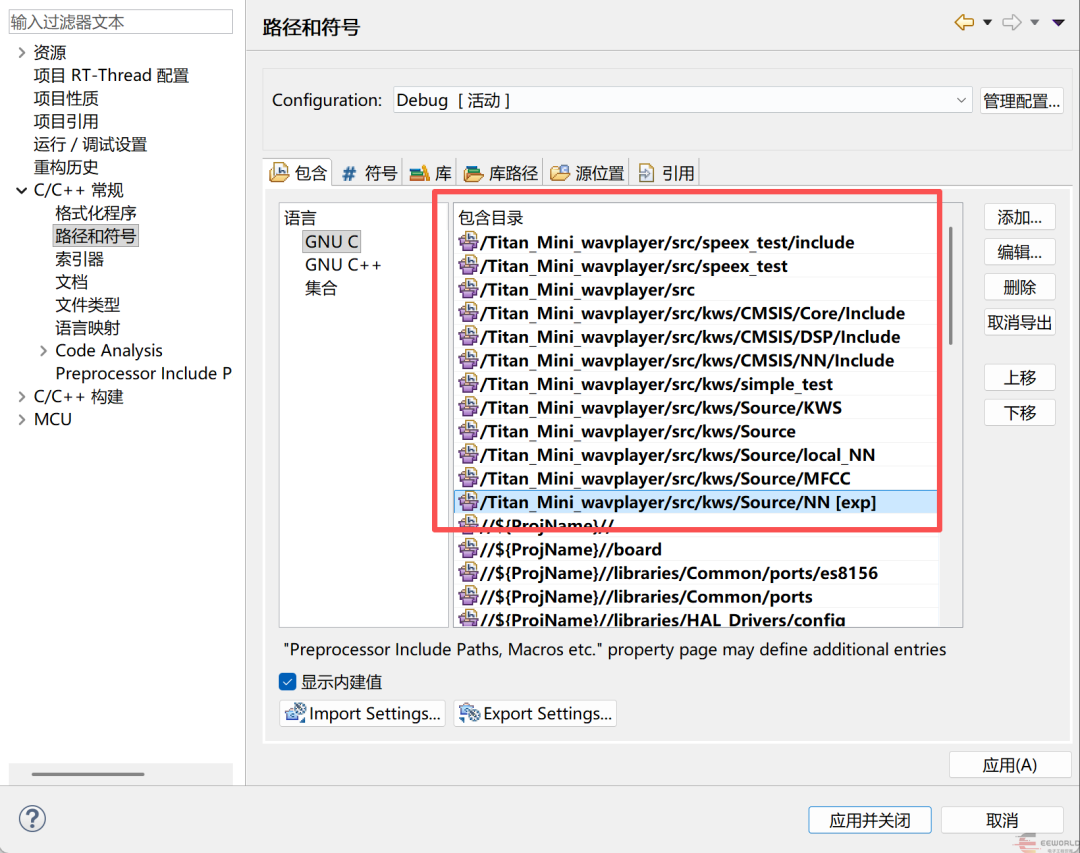
Task: Click the icon next to kws/Source/local_NN path
Action: tap(468, 454)
